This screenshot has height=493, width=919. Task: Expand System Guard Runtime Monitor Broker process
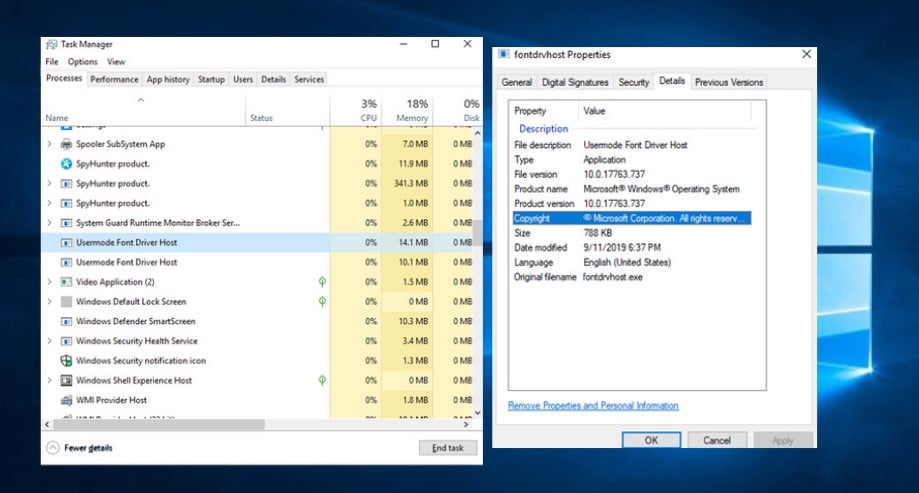point(49,223)
